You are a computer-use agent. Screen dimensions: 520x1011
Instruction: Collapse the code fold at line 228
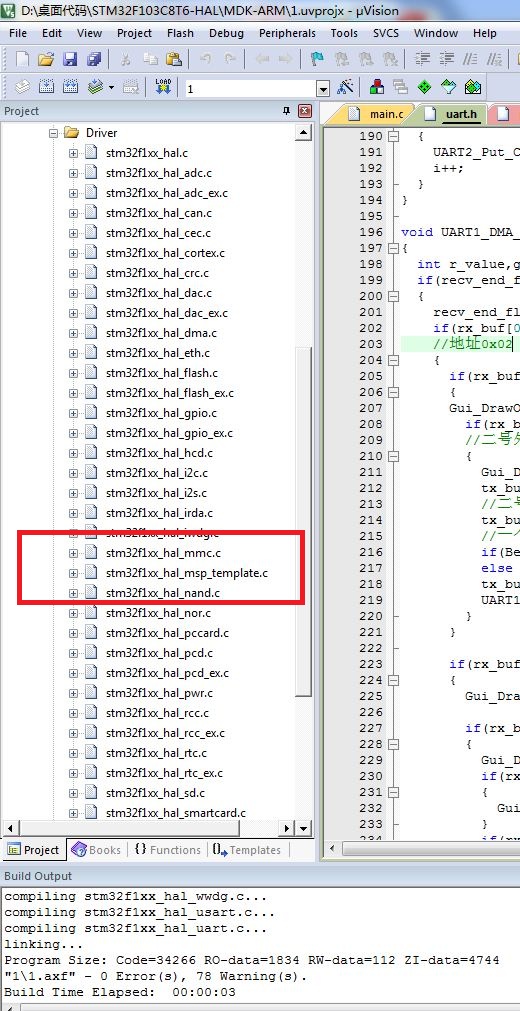click(394, 743)
